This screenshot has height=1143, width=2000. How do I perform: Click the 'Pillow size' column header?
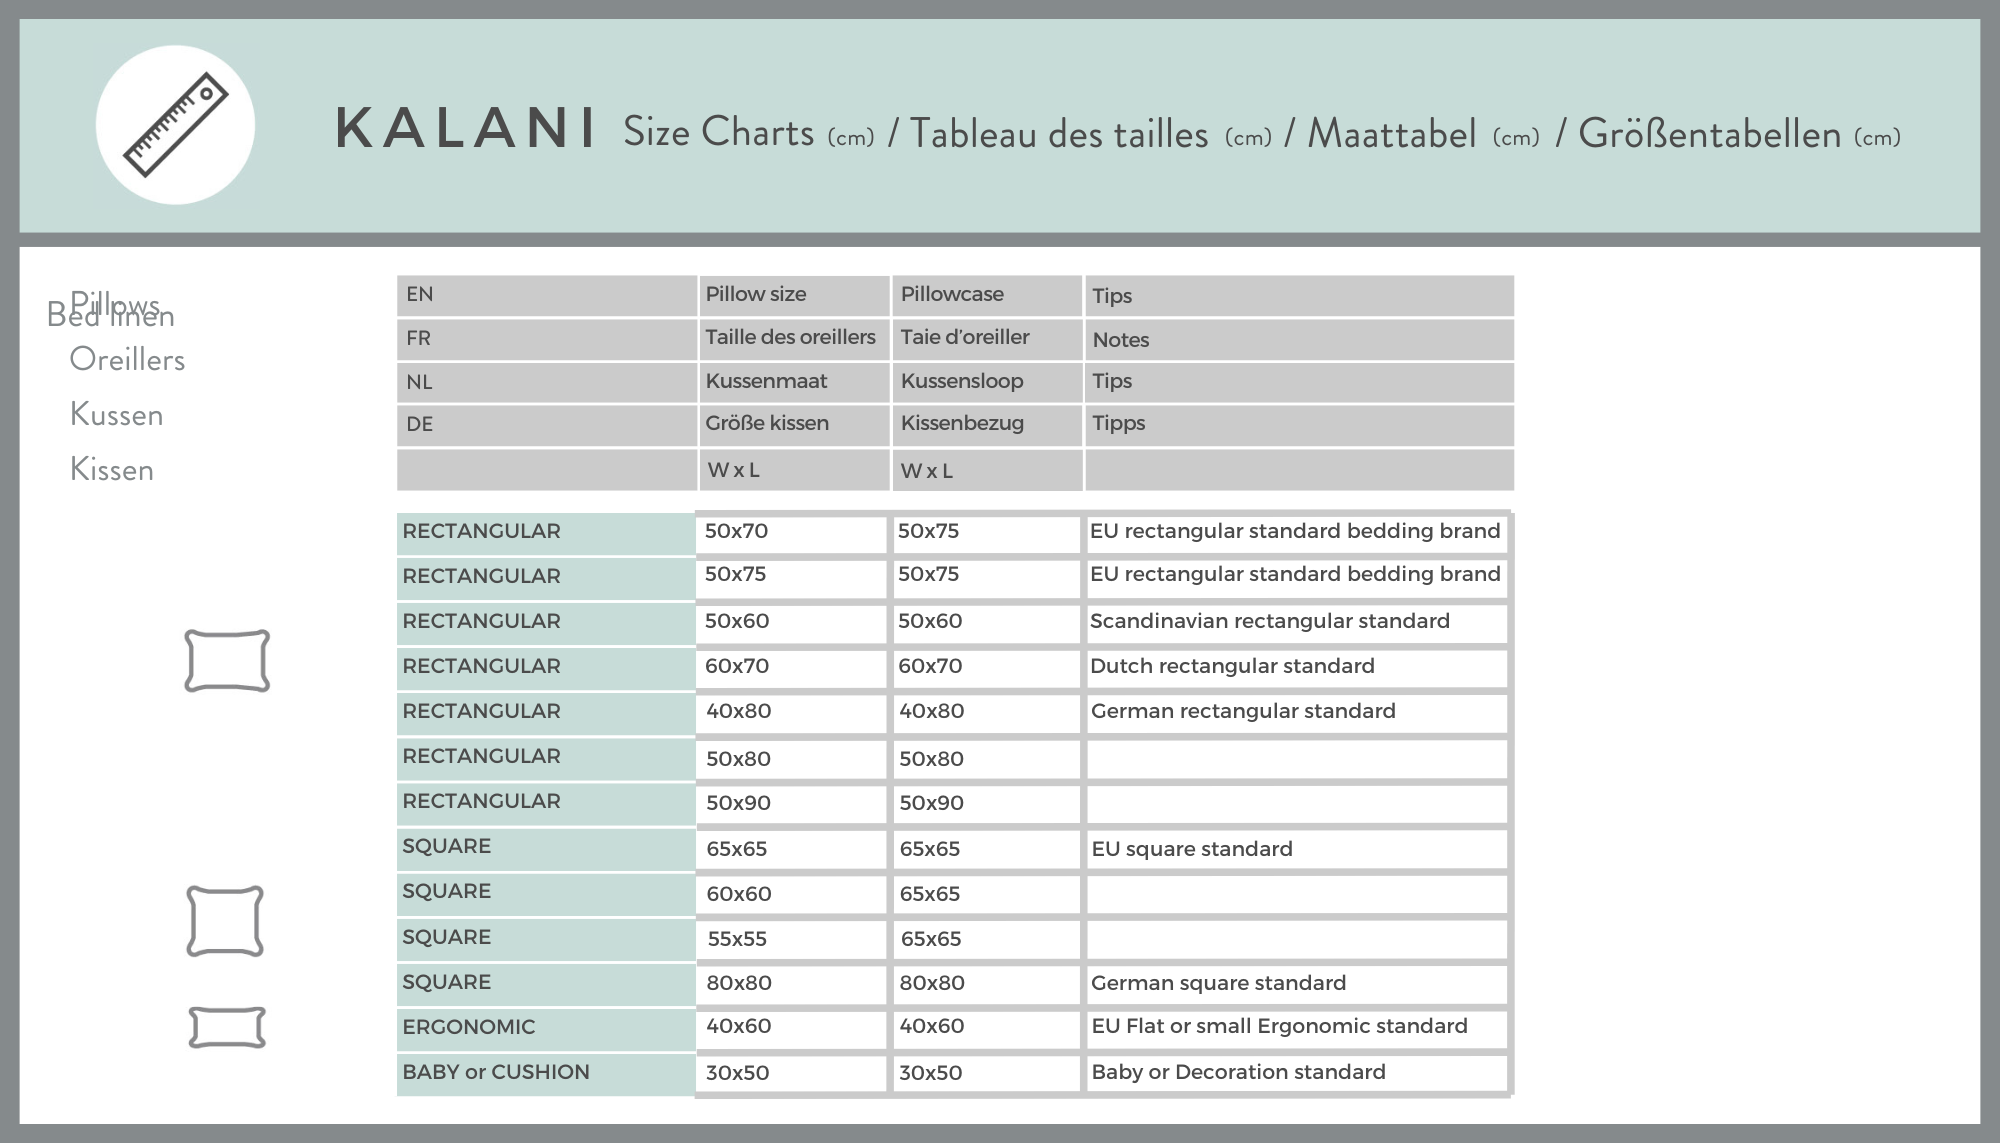tap(794, 295)
